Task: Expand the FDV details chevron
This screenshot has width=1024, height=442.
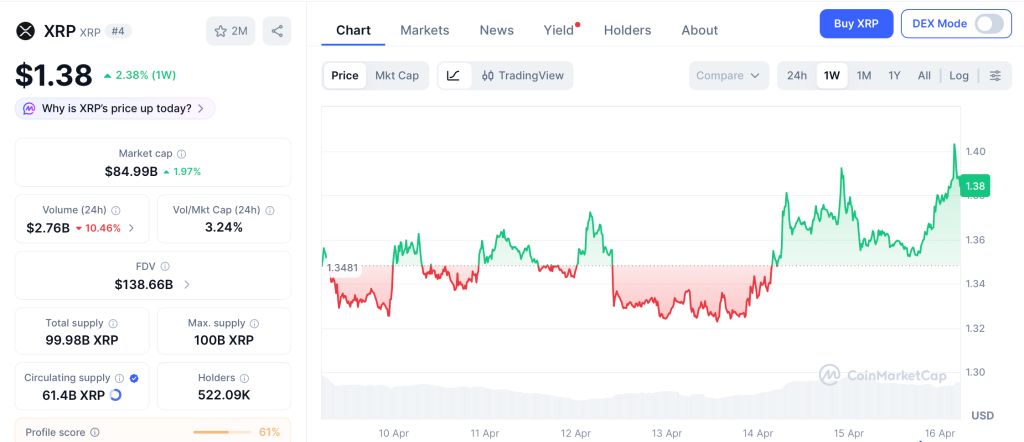Action: [x=186, y=285]
